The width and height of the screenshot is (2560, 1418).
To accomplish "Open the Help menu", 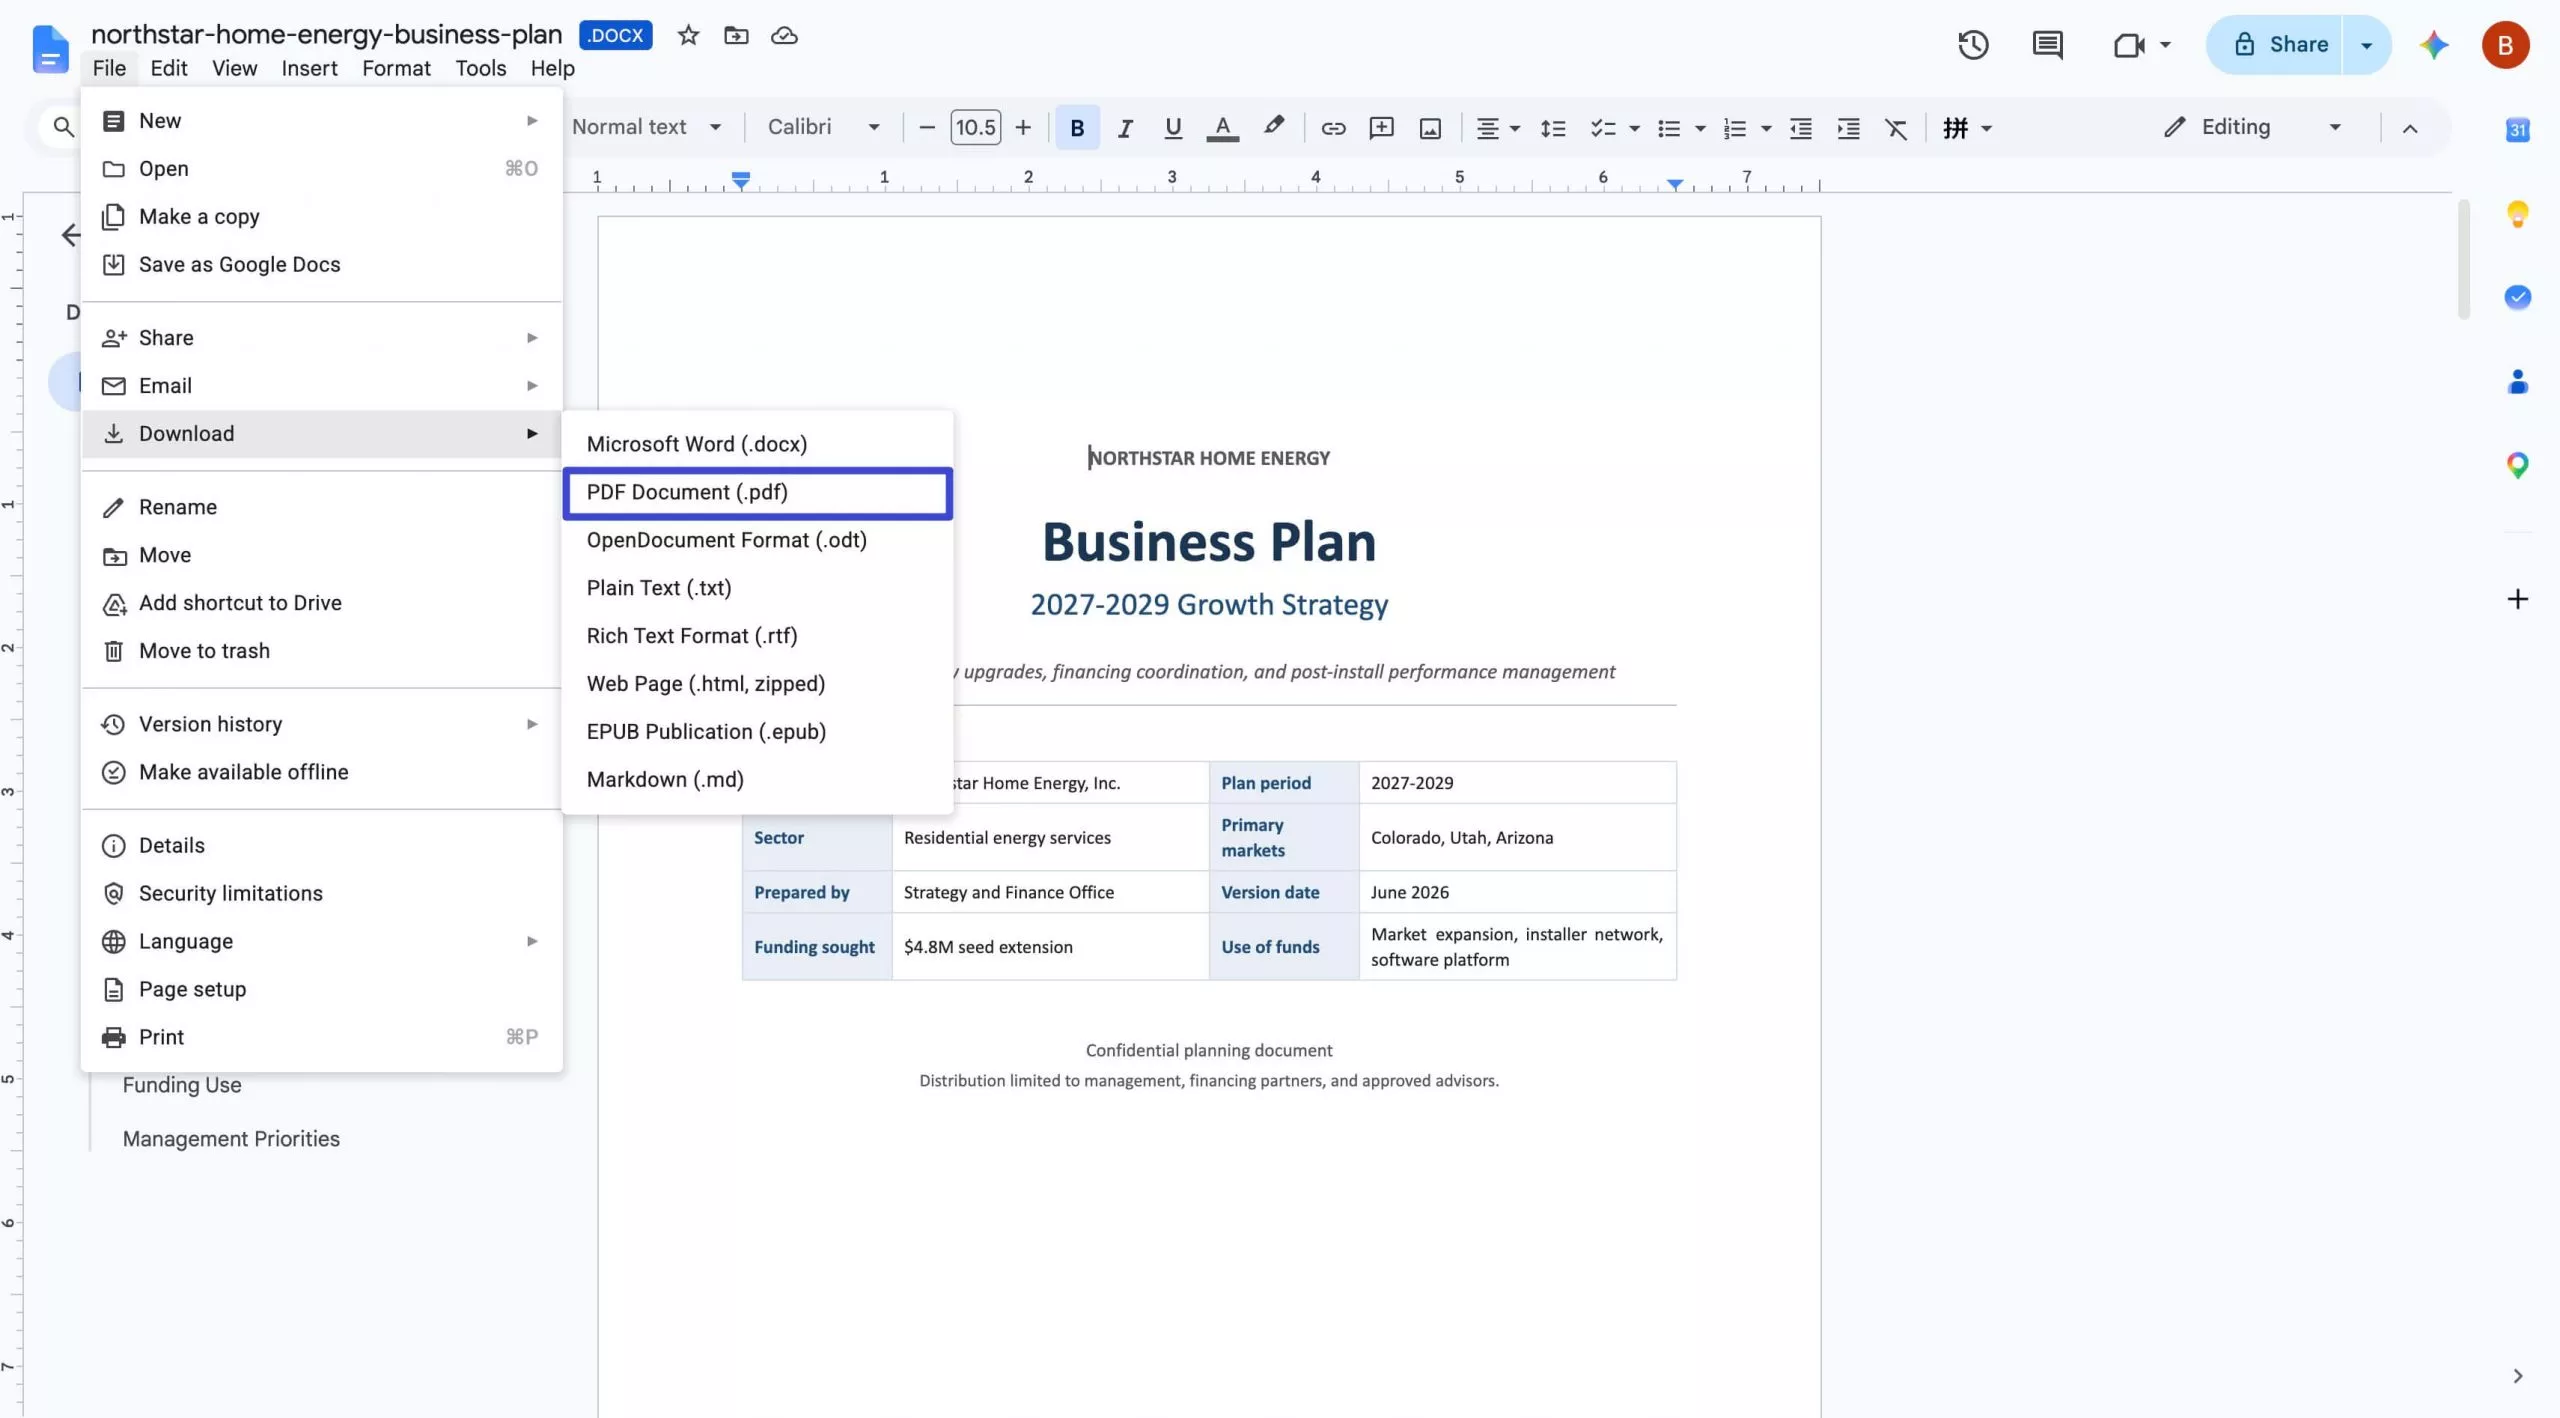I will (x=552, y=68).
